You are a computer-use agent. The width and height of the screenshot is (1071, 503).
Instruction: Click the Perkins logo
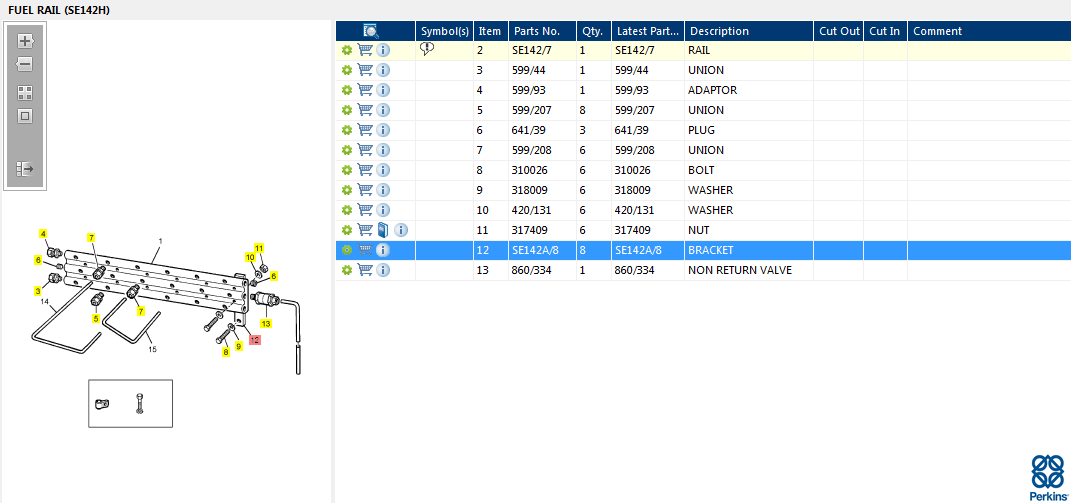pos(1048,478)
